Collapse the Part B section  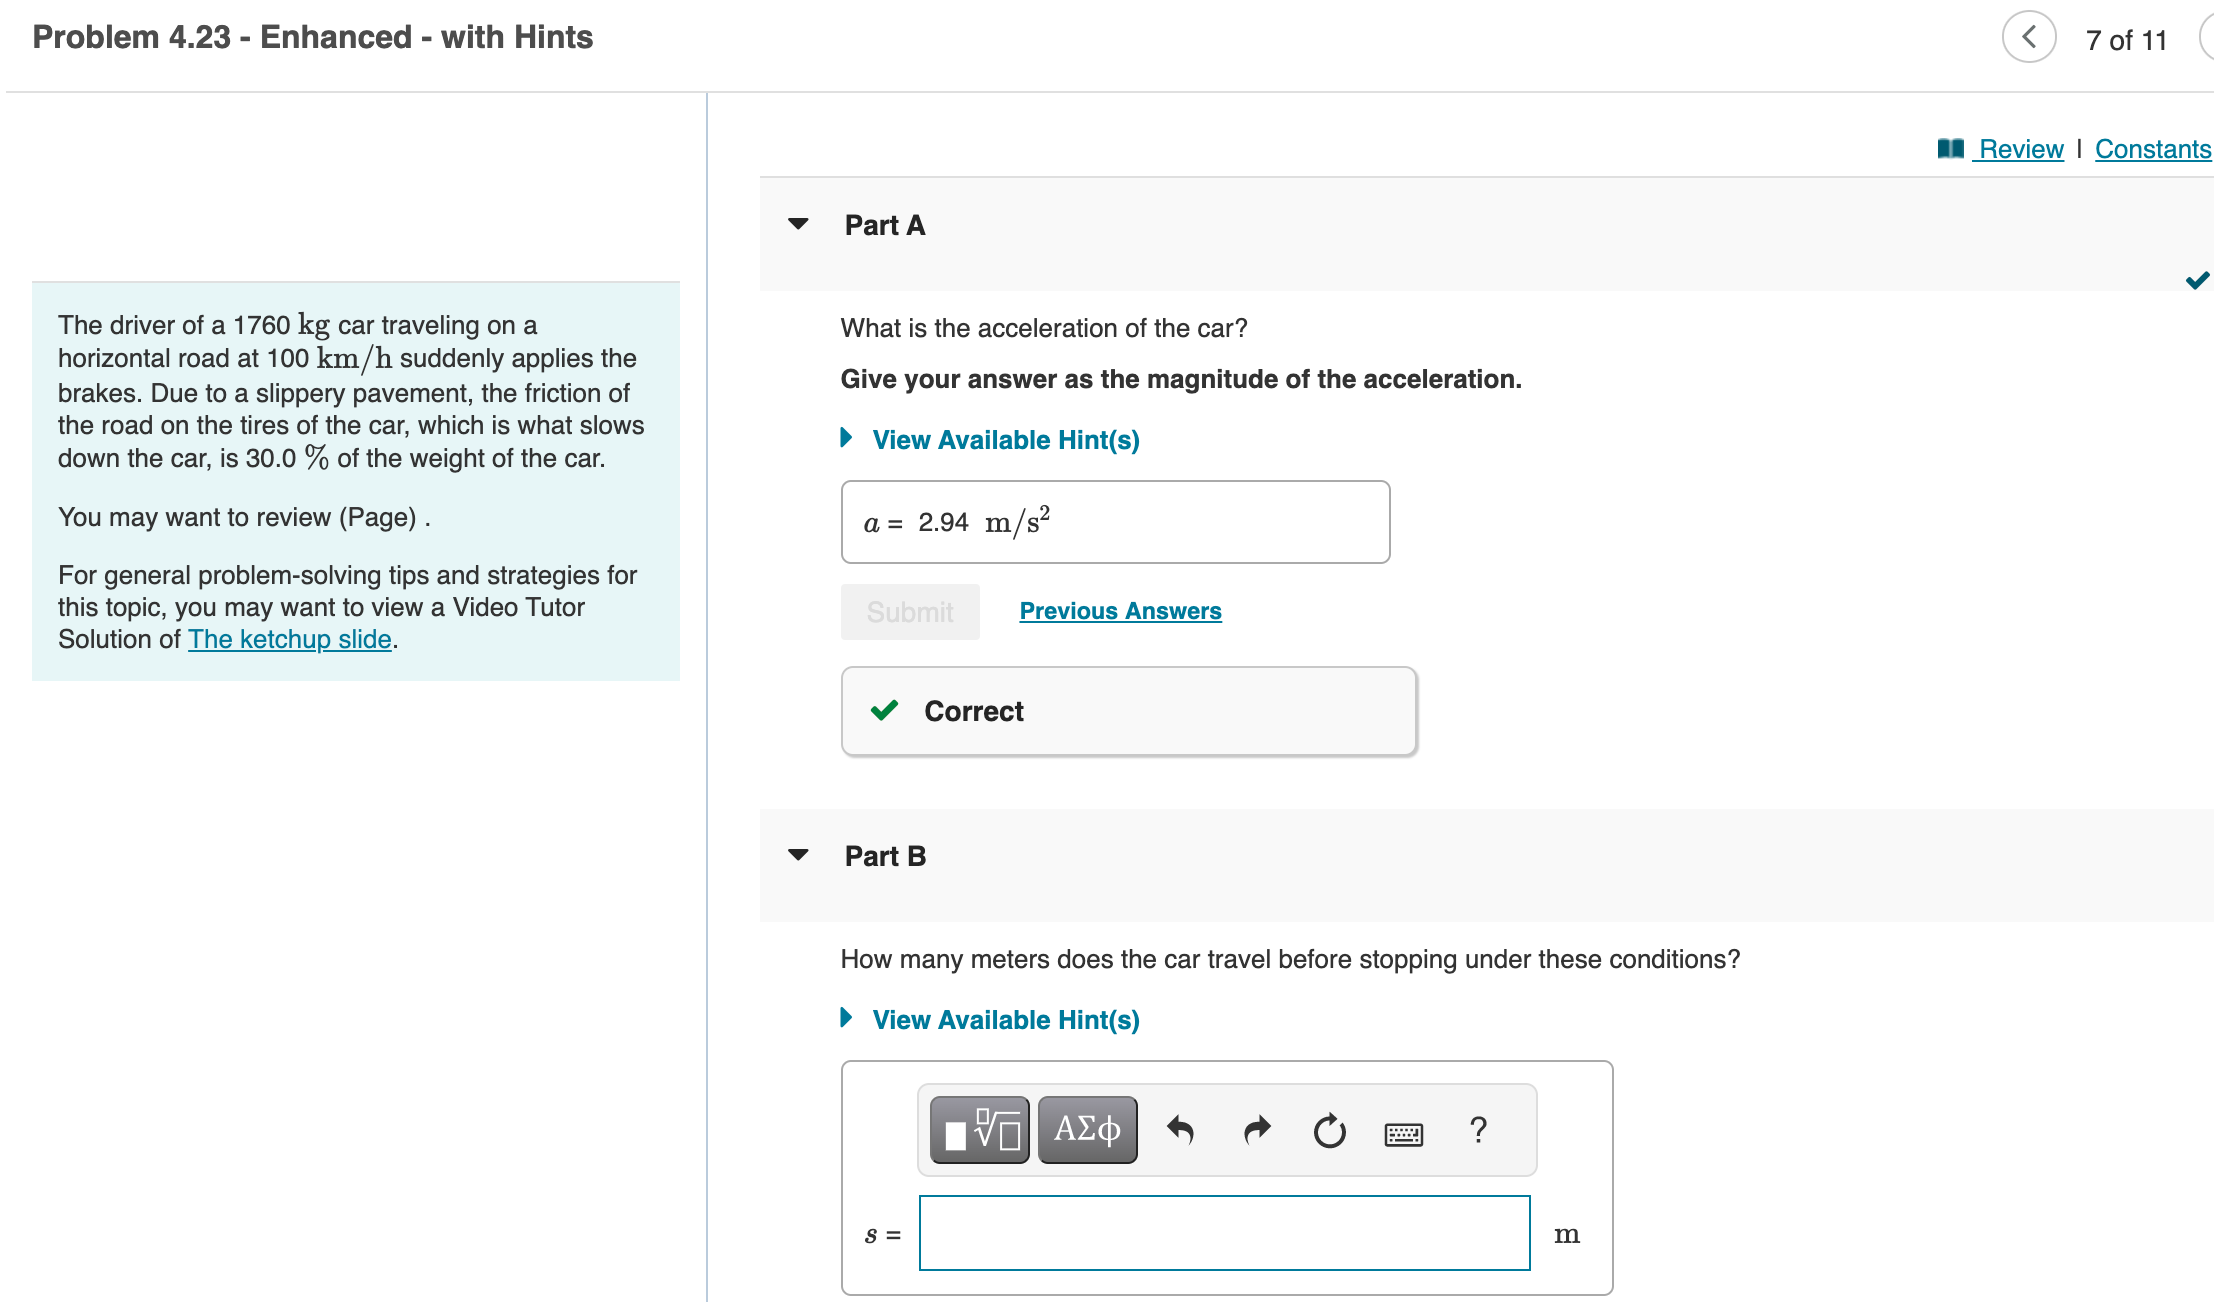tap(798, 855)
